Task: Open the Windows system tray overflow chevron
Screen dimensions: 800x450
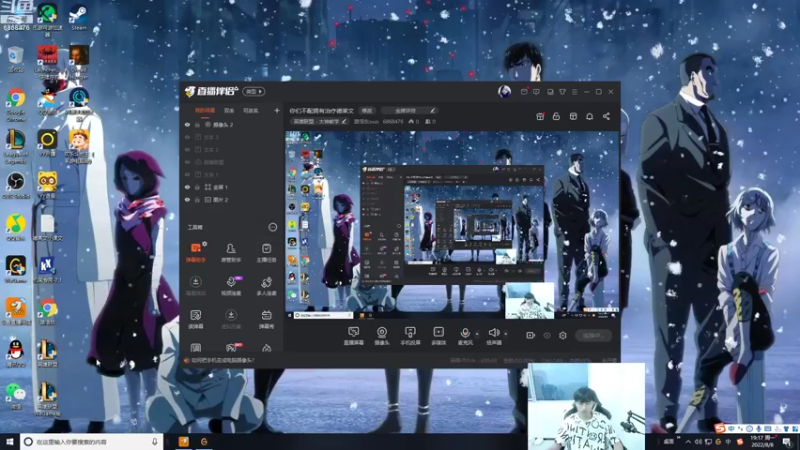Action: pos(688,442)
